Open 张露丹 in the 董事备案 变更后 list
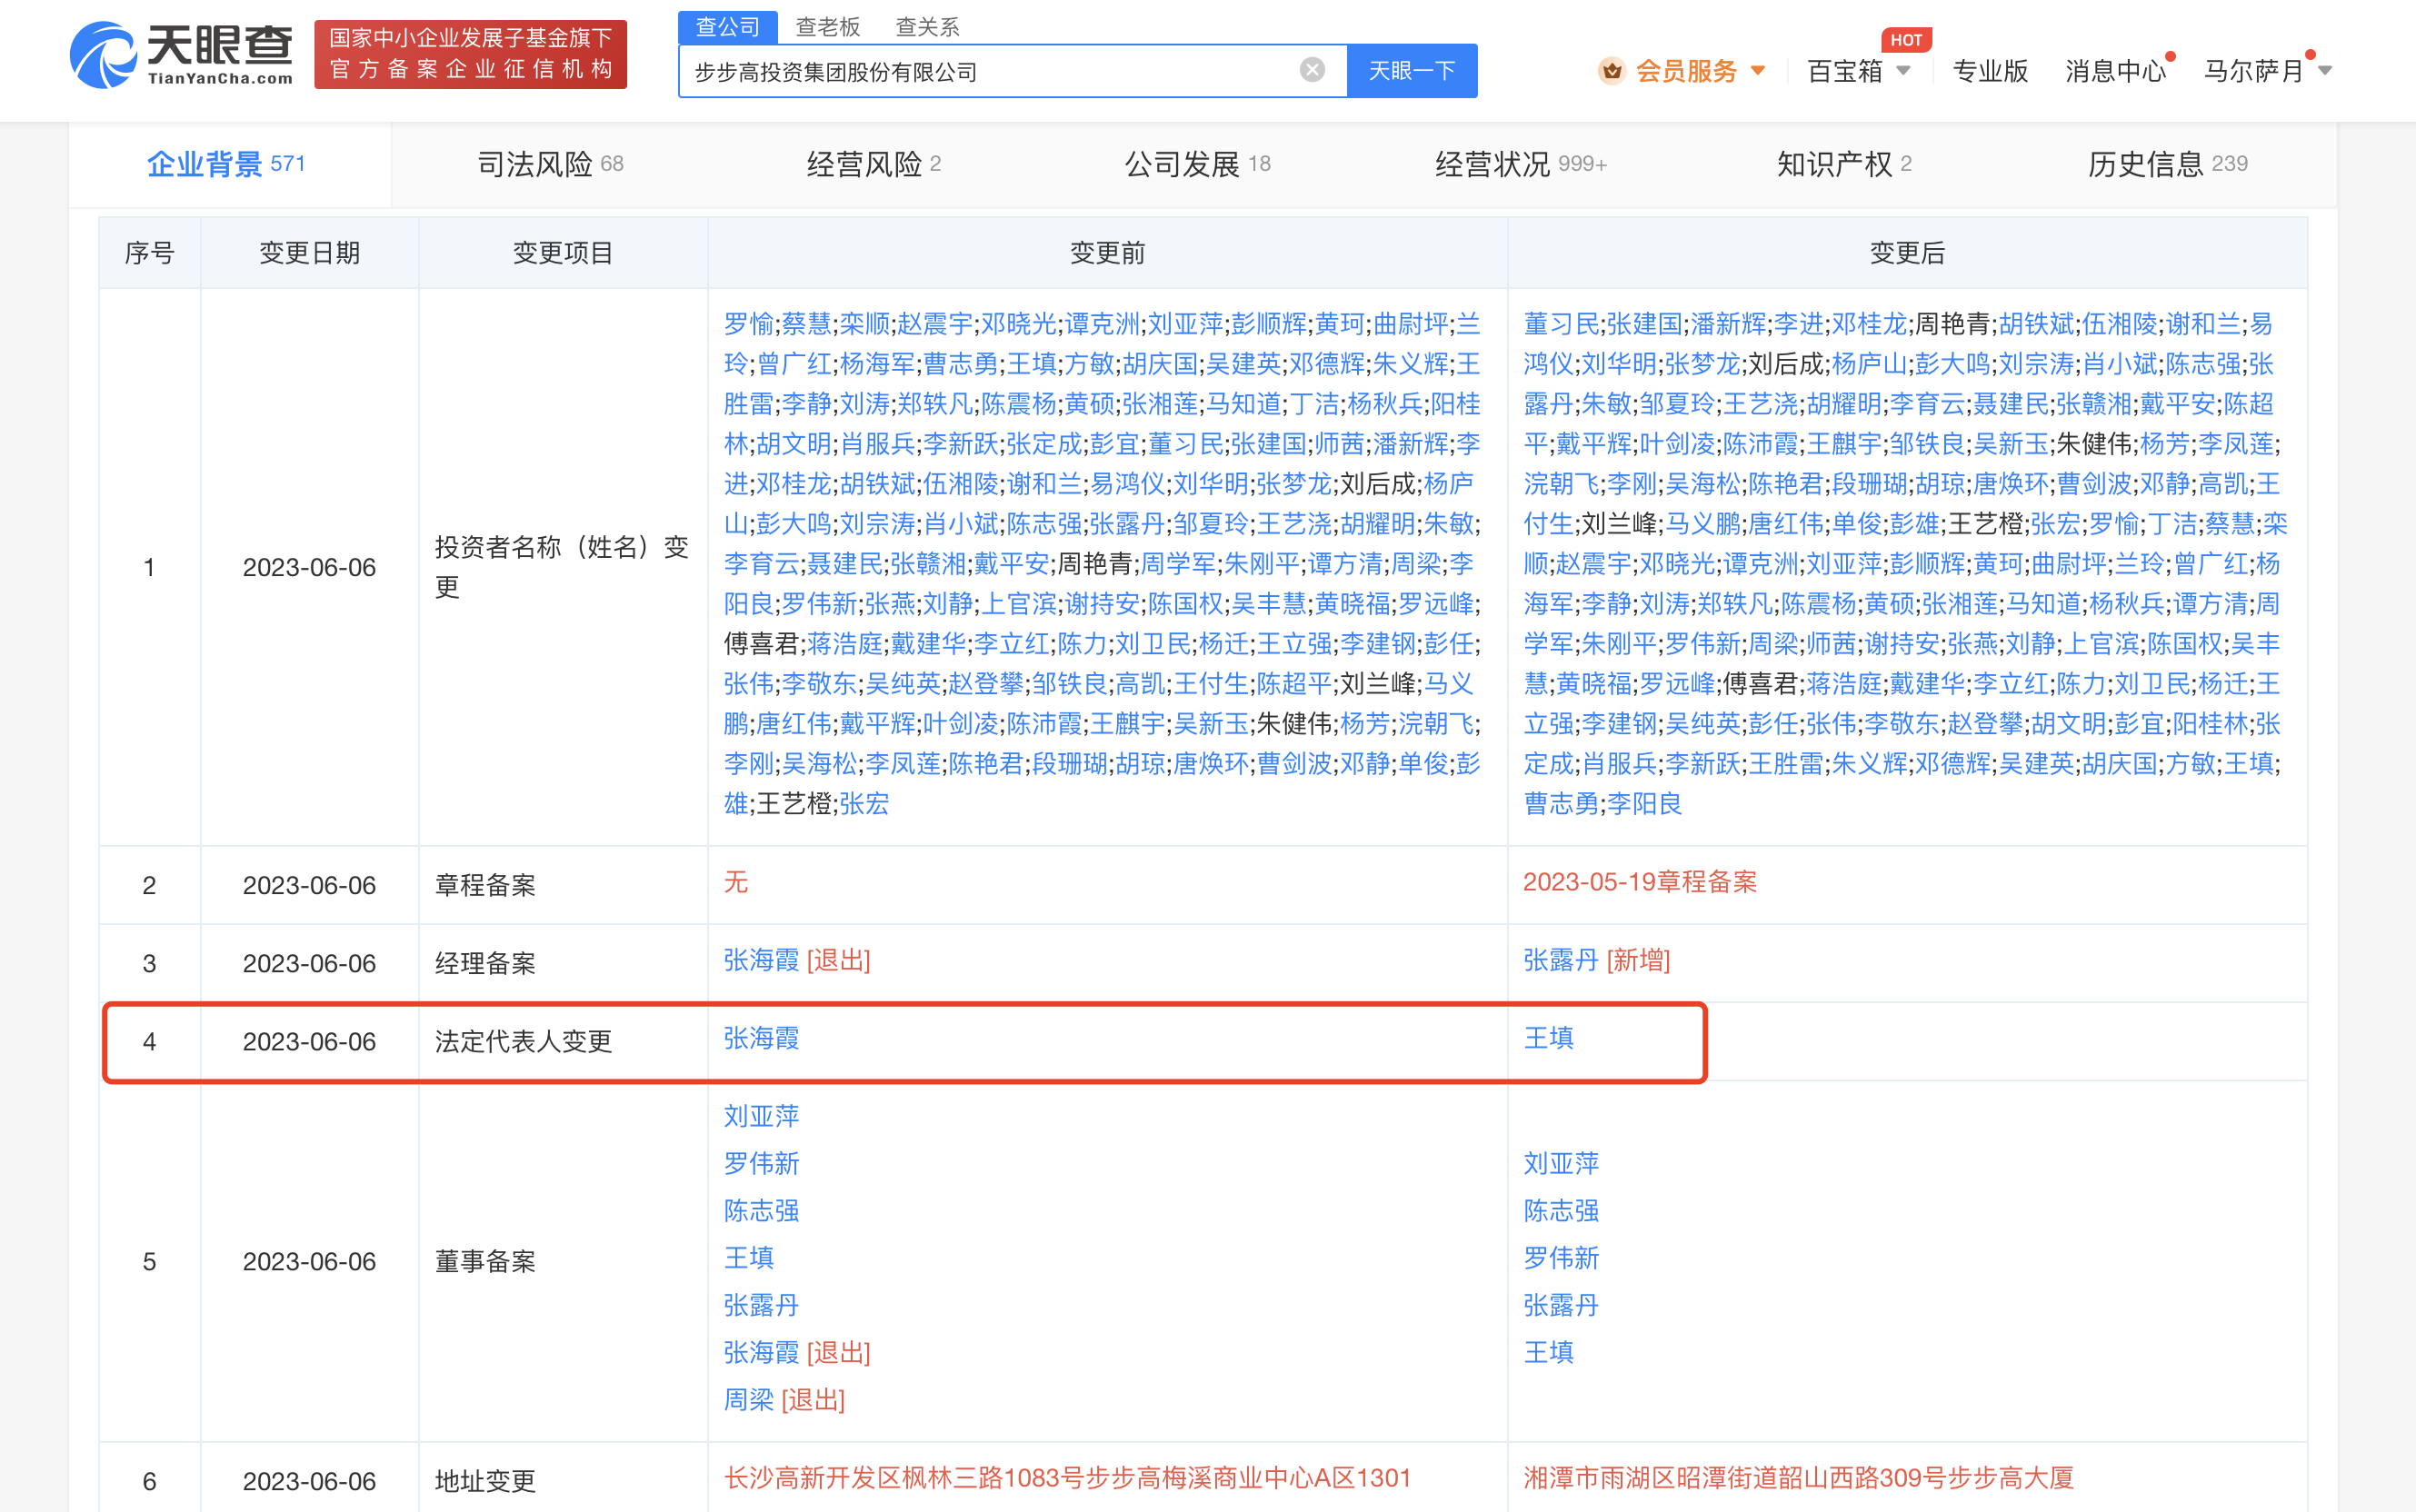The width and height of the screenshot is (2416, 1512). pos(1562,1306)
